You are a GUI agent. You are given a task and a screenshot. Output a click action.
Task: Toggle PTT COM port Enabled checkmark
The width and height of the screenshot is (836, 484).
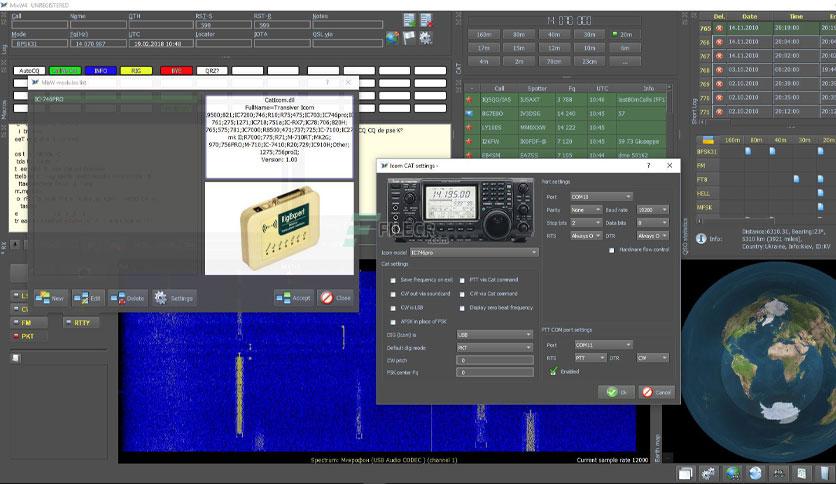pyautogui.click(x=553, y=372)
